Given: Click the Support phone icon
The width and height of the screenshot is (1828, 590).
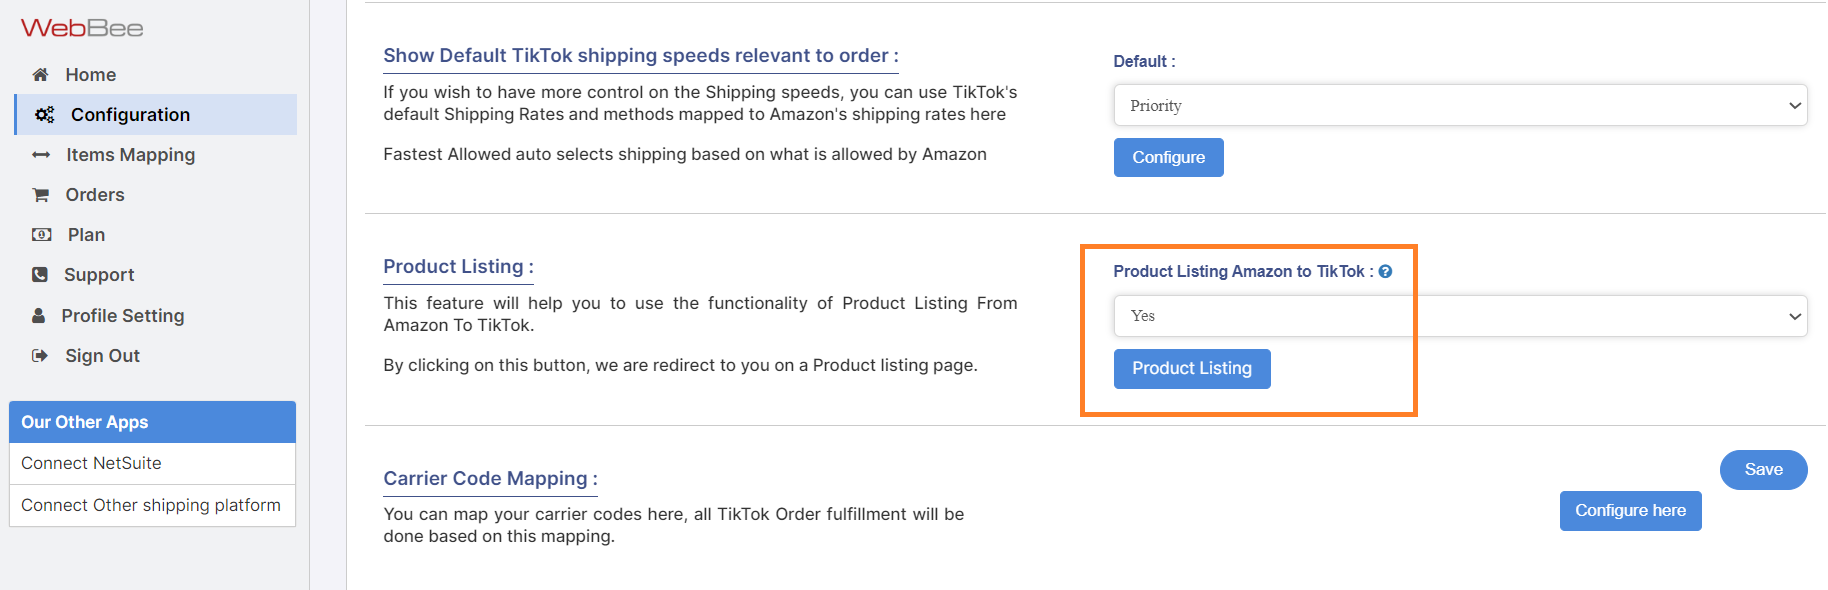Looking at the screenshot, I should (x=40, y=275).
